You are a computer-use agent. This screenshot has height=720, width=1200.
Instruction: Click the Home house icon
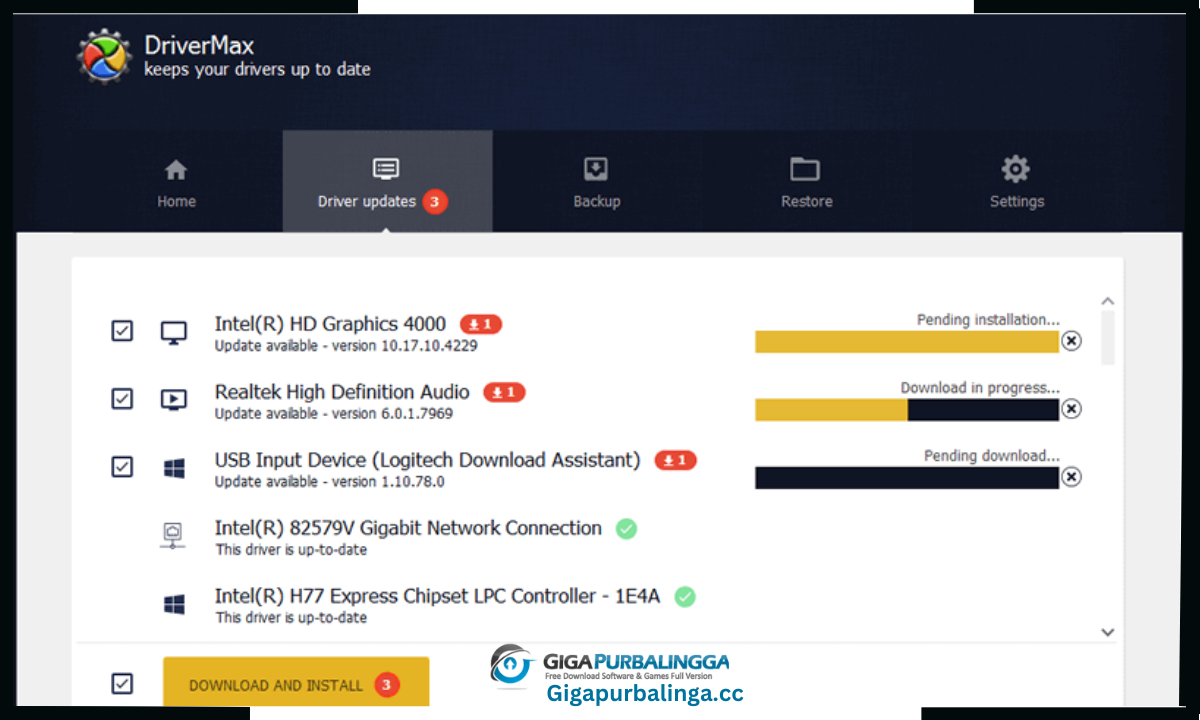176,169
